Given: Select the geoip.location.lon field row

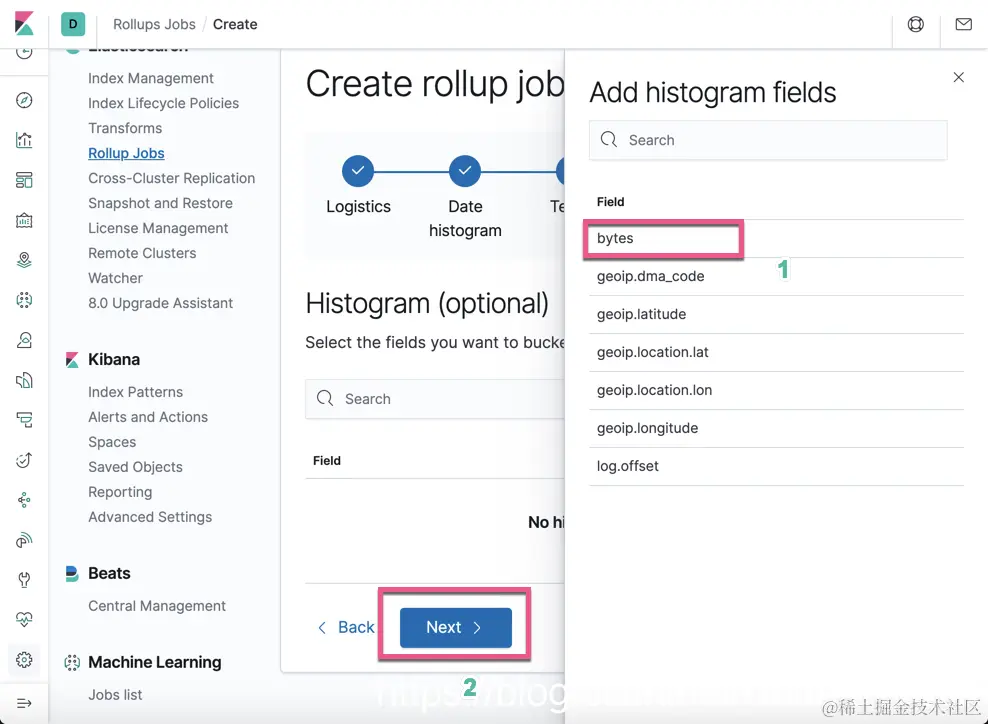Looking at the screenshot, I should click(x=776, y=391).
